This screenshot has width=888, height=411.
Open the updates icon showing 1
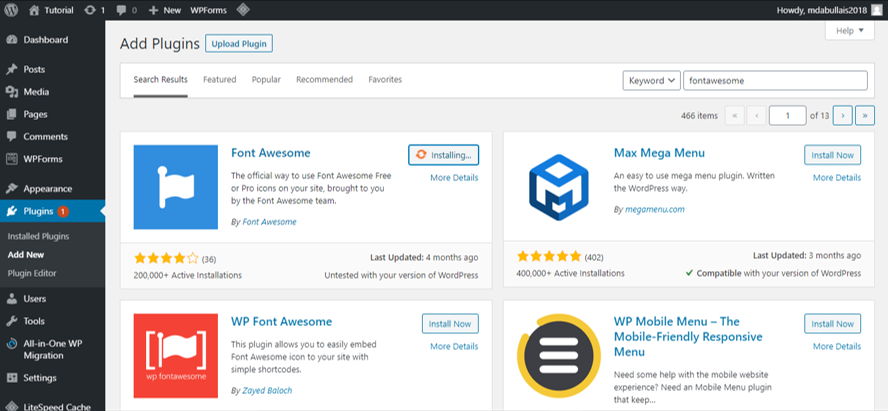89,10
